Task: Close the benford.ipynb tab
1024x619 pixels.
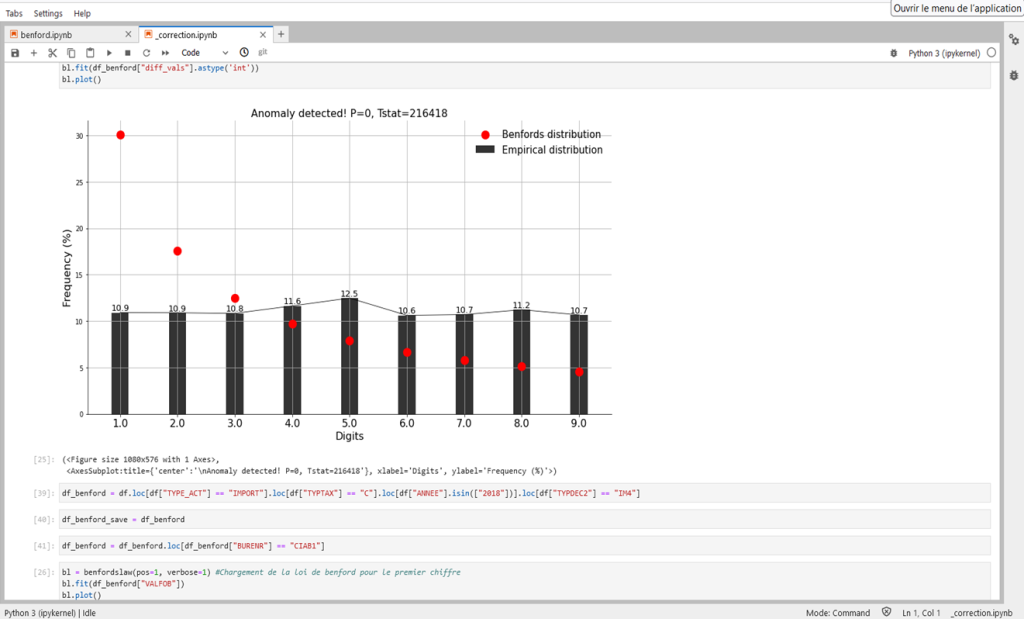Action: [x=128, y=35]
